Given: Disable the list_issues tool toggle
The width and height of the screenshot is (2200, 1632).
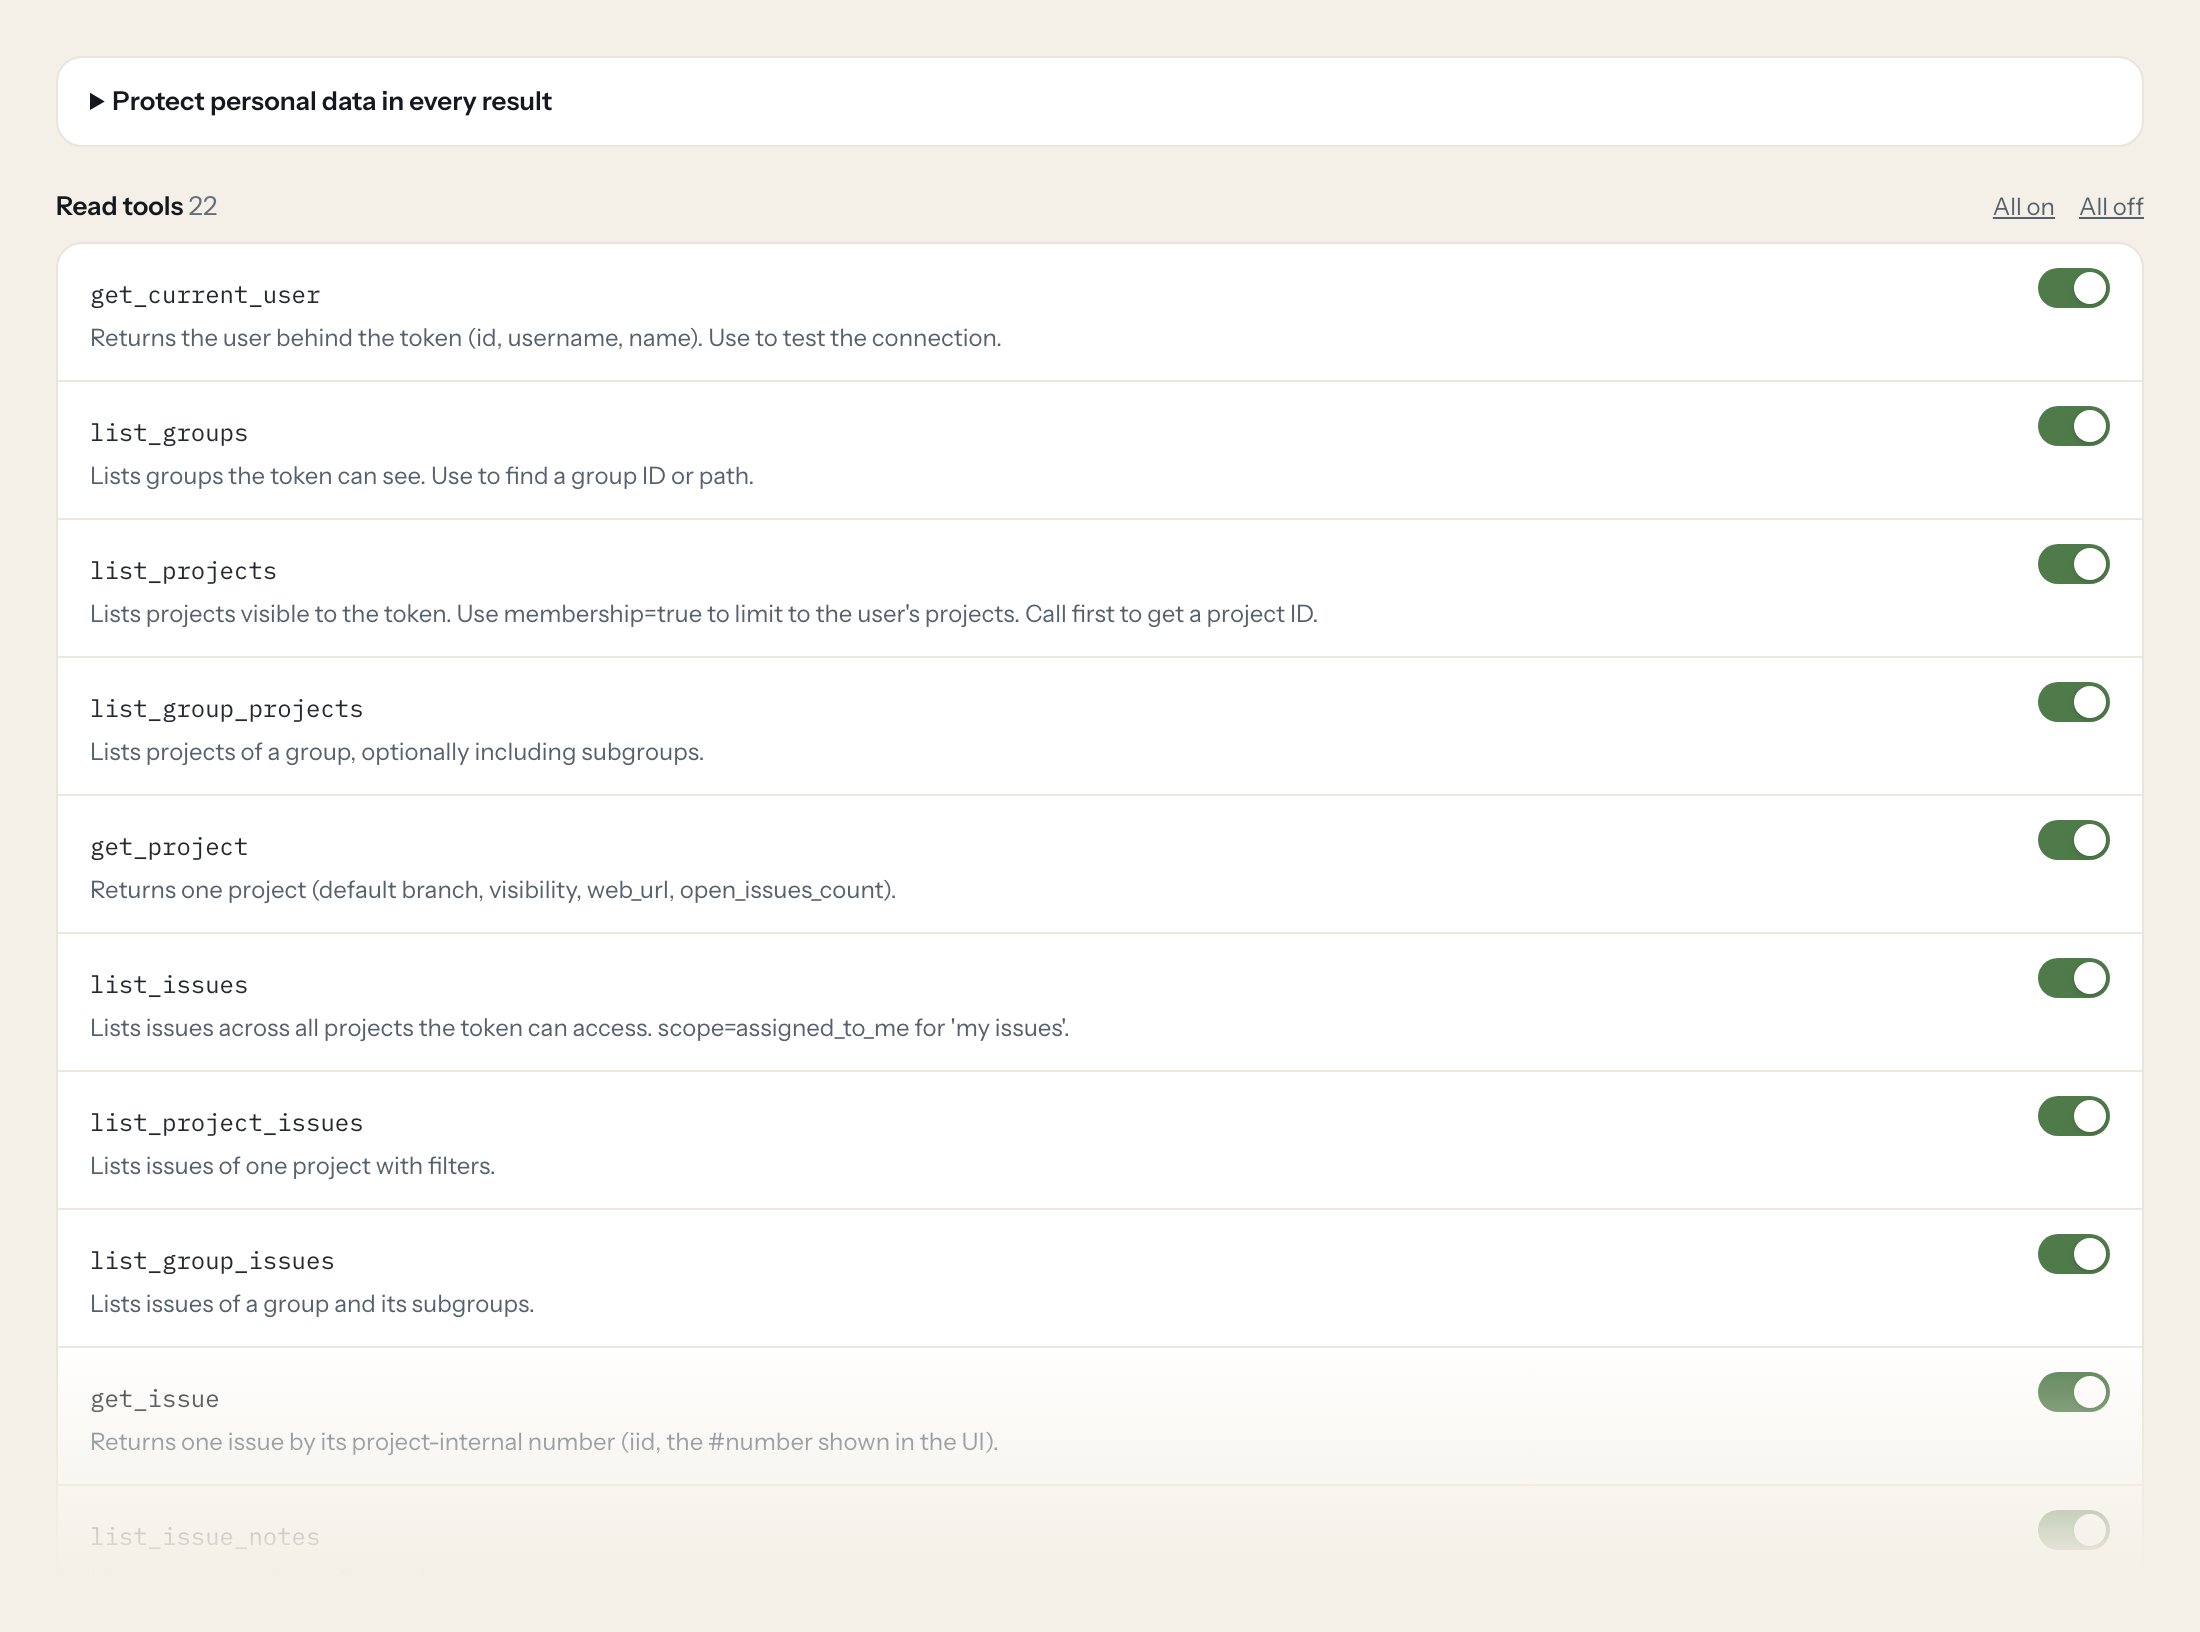Looking at the screenshot, I should [2074, 978].
